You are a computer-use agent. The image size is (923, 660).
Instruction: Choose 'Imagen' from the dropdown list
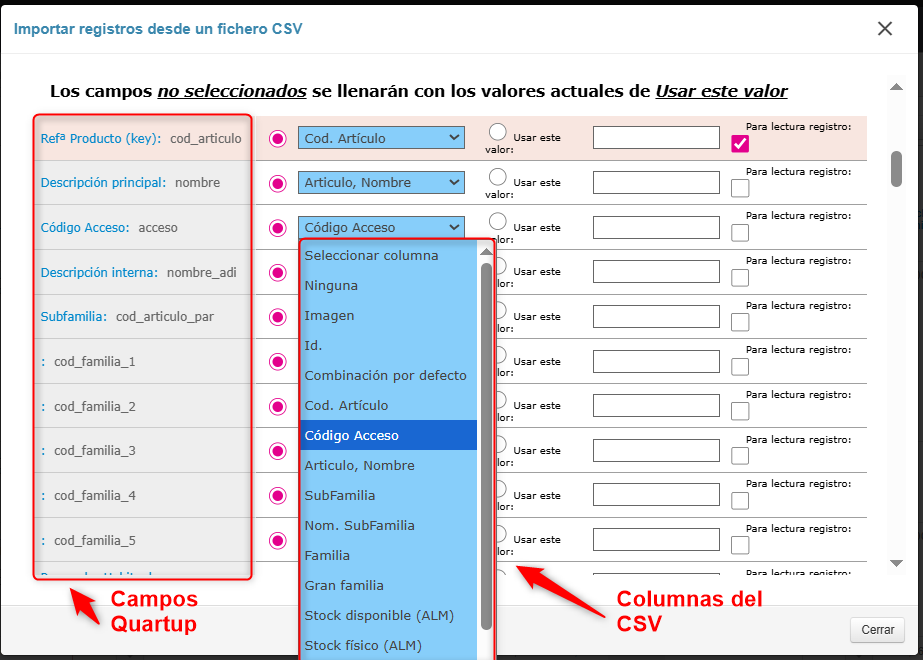coord(329,316)
